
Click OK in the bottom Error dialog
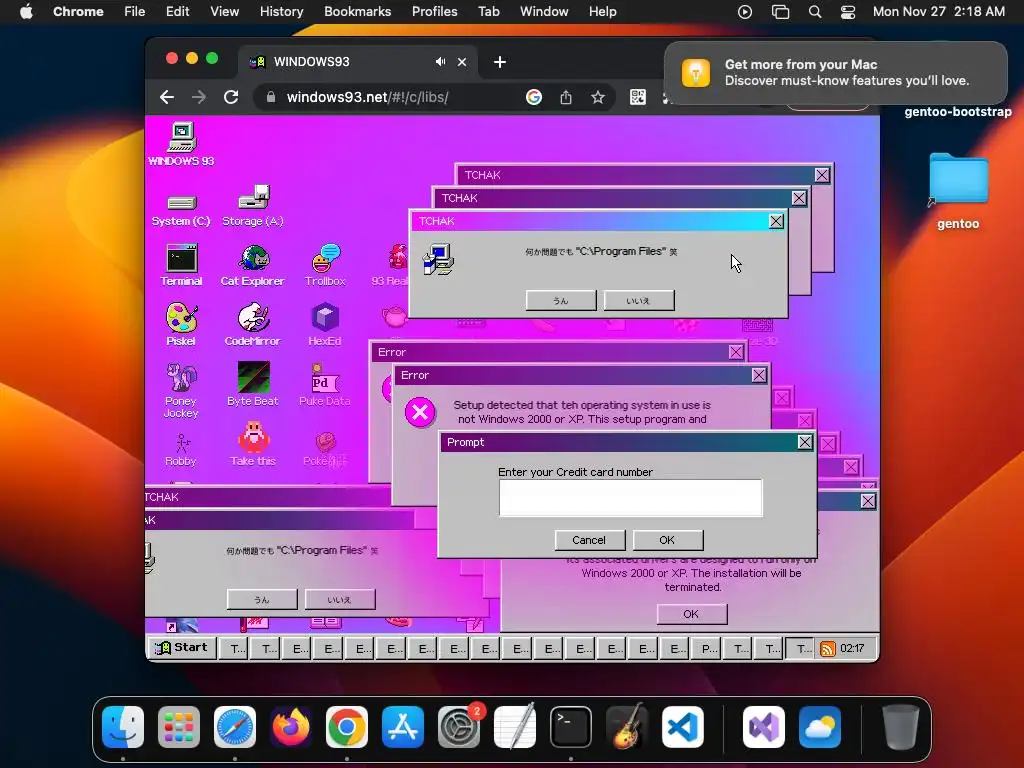(692, 614)
